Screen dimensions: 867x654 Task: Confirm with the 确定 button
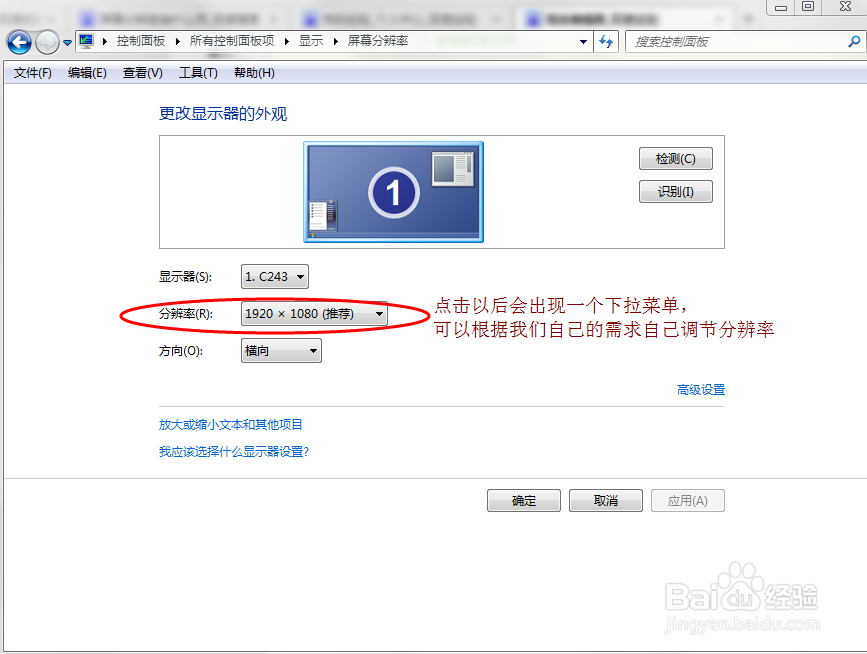click(x=524, y=500)
